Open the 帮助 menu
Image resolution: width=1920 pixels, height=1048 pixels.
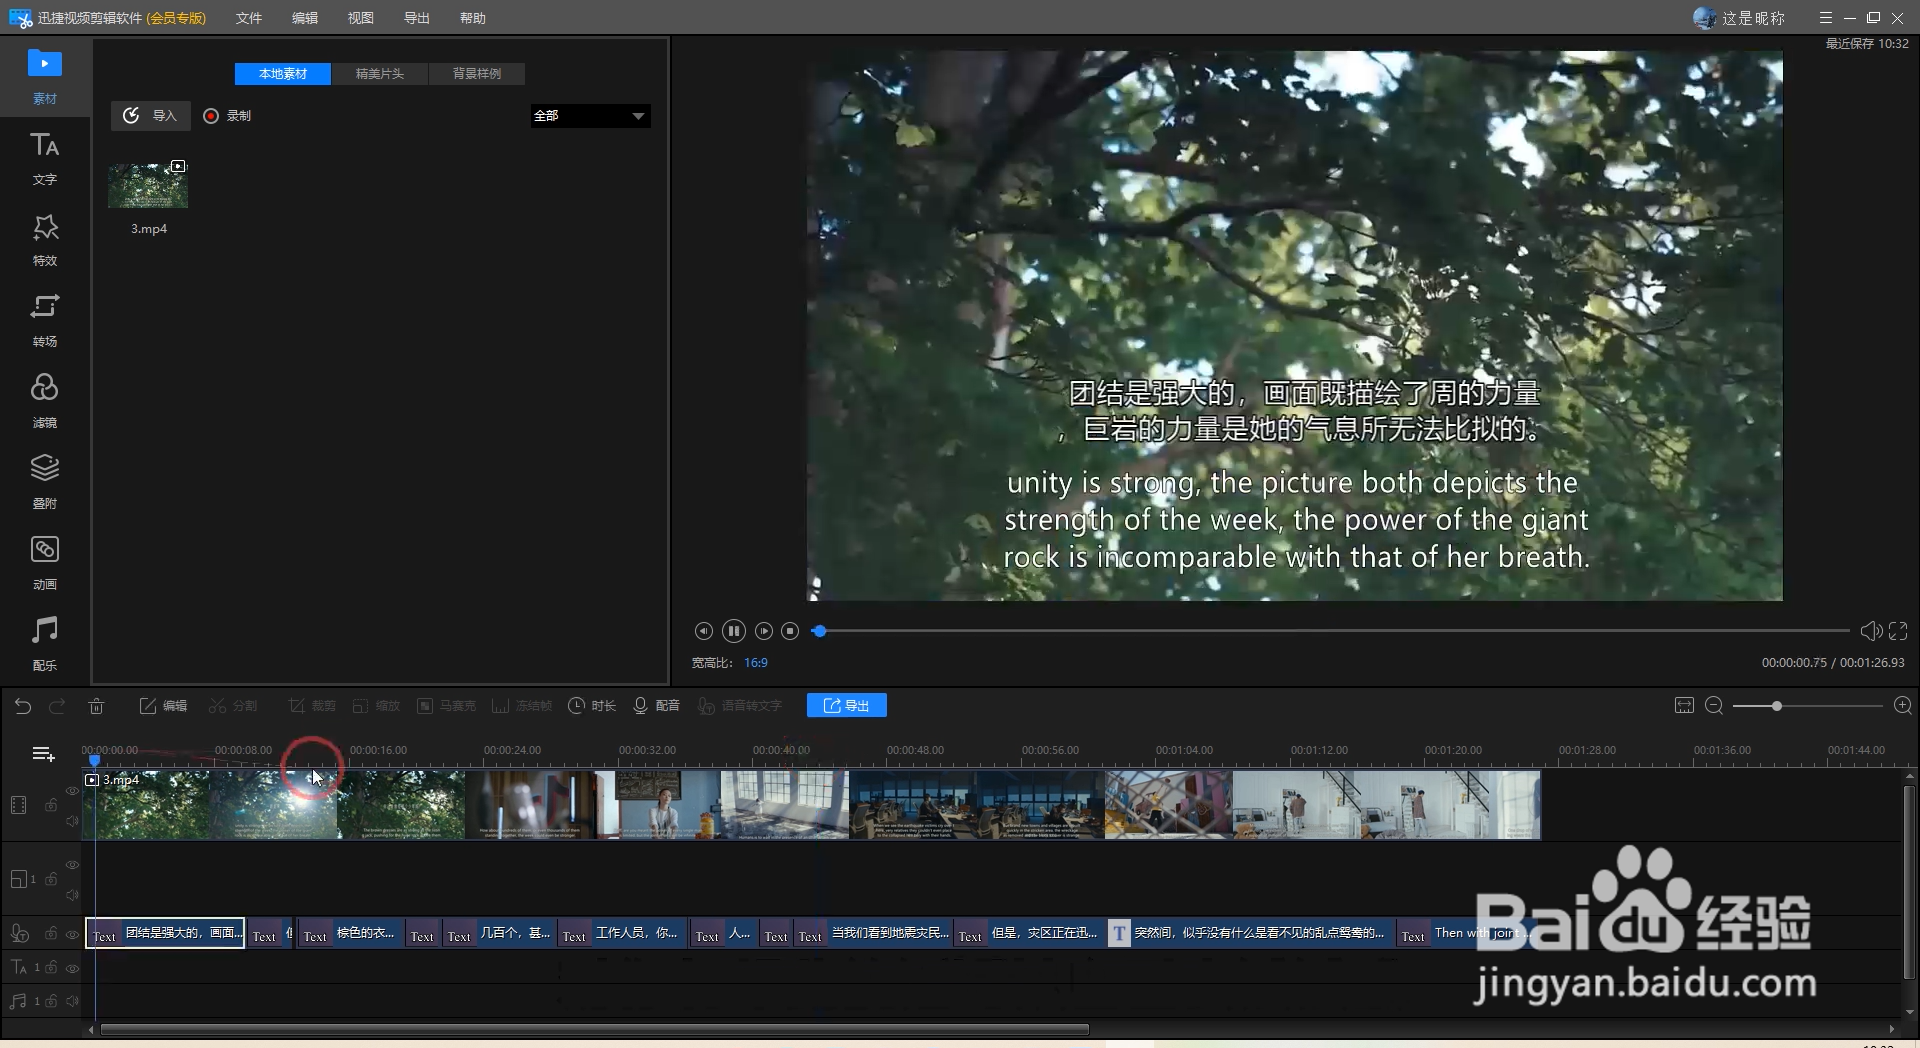(473, 18)
